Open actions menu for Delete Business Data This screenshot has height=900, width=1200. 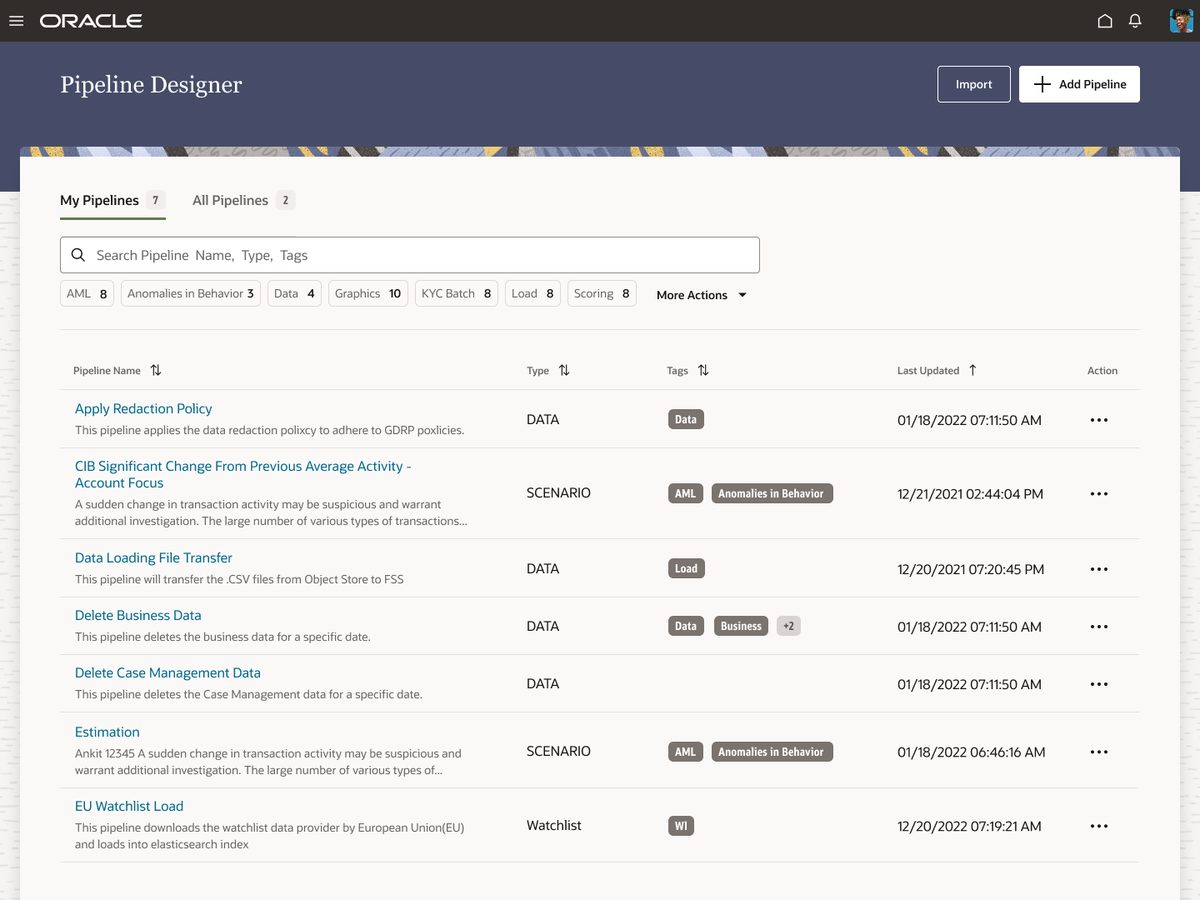pyautogui.click(x=1099, y=627)
